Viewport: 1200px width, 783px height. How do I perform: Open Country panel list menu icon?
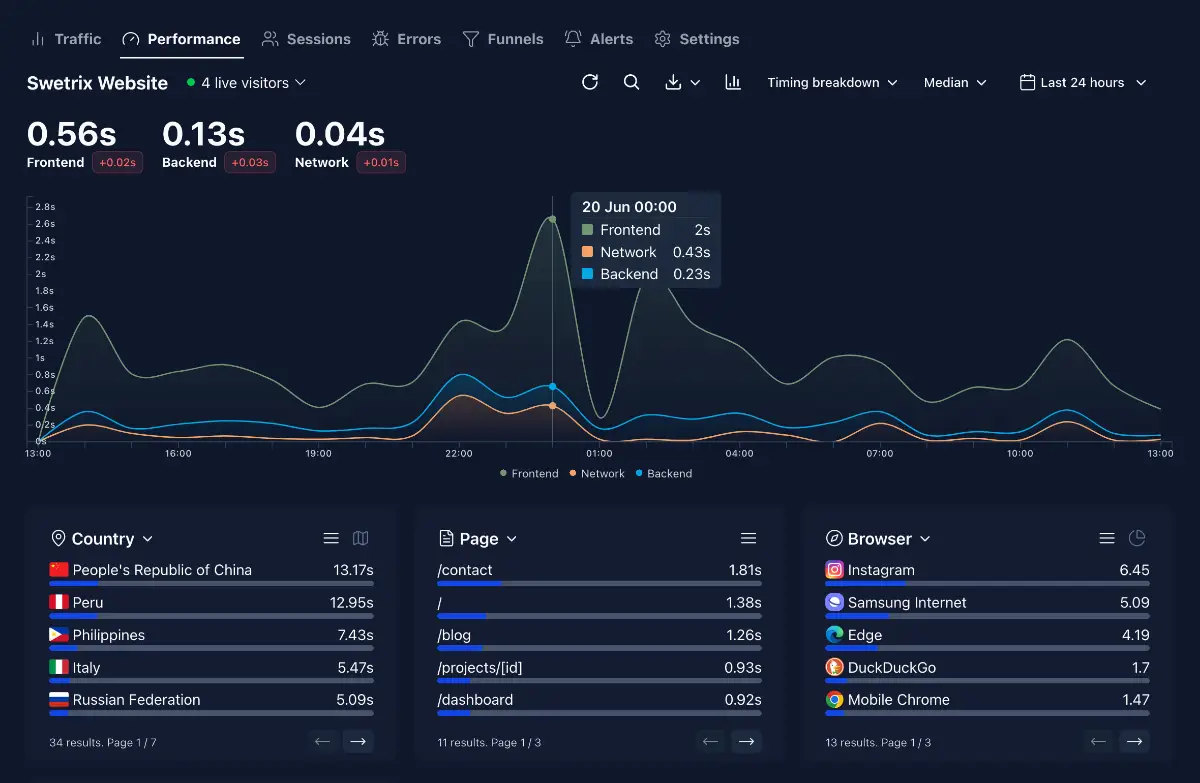(x=331, y=538)
